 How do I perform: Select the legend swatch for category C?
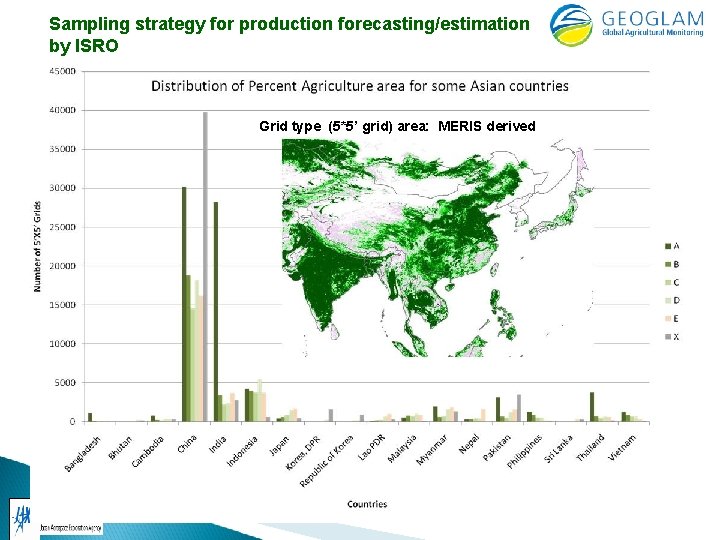pos(668,282)
